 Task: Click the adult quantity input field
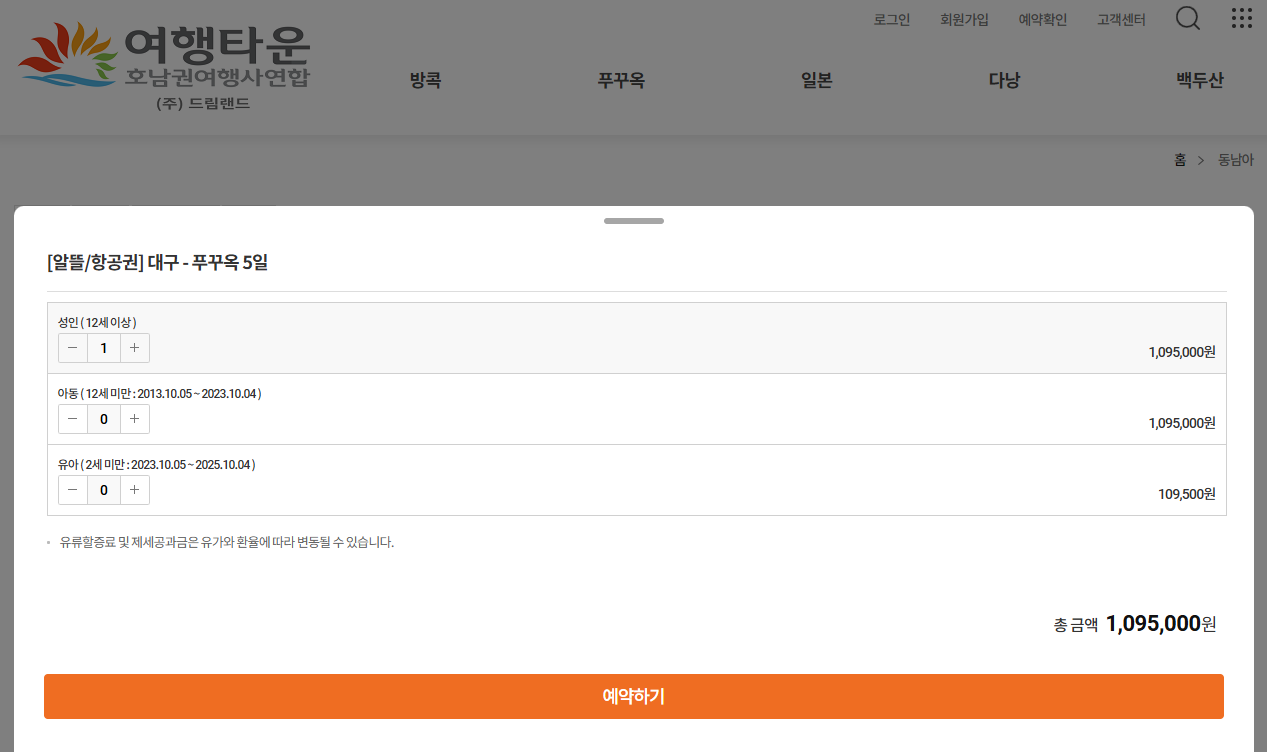click(104, 348)
